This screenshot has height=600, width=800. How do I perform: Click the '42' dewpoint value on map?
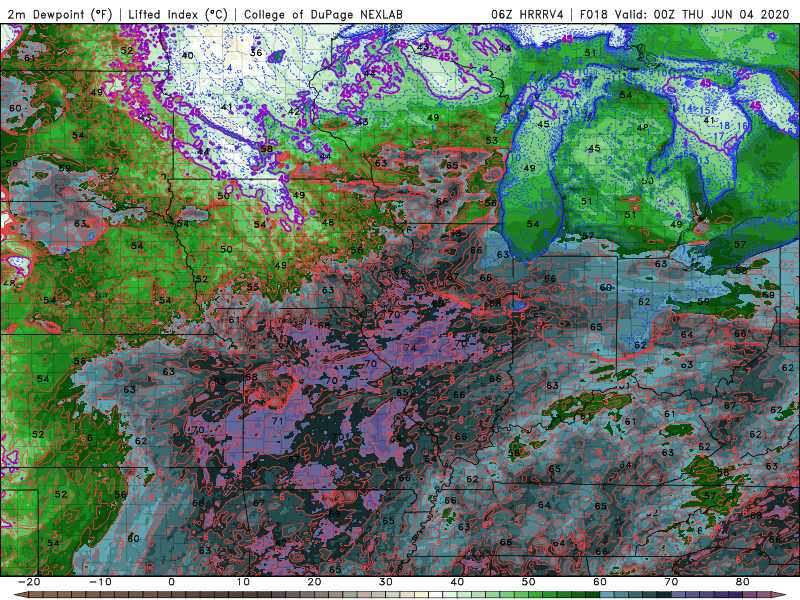[294, 112]
